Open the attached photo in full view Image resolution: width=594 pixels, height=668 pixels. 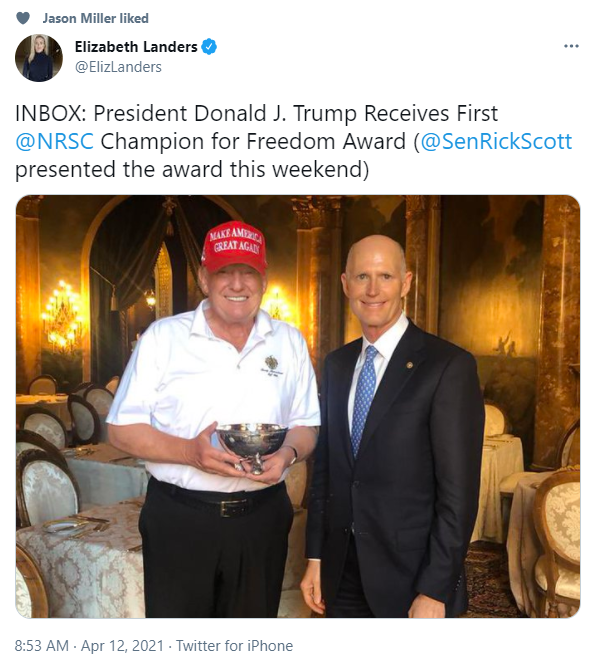coord(297,406)
